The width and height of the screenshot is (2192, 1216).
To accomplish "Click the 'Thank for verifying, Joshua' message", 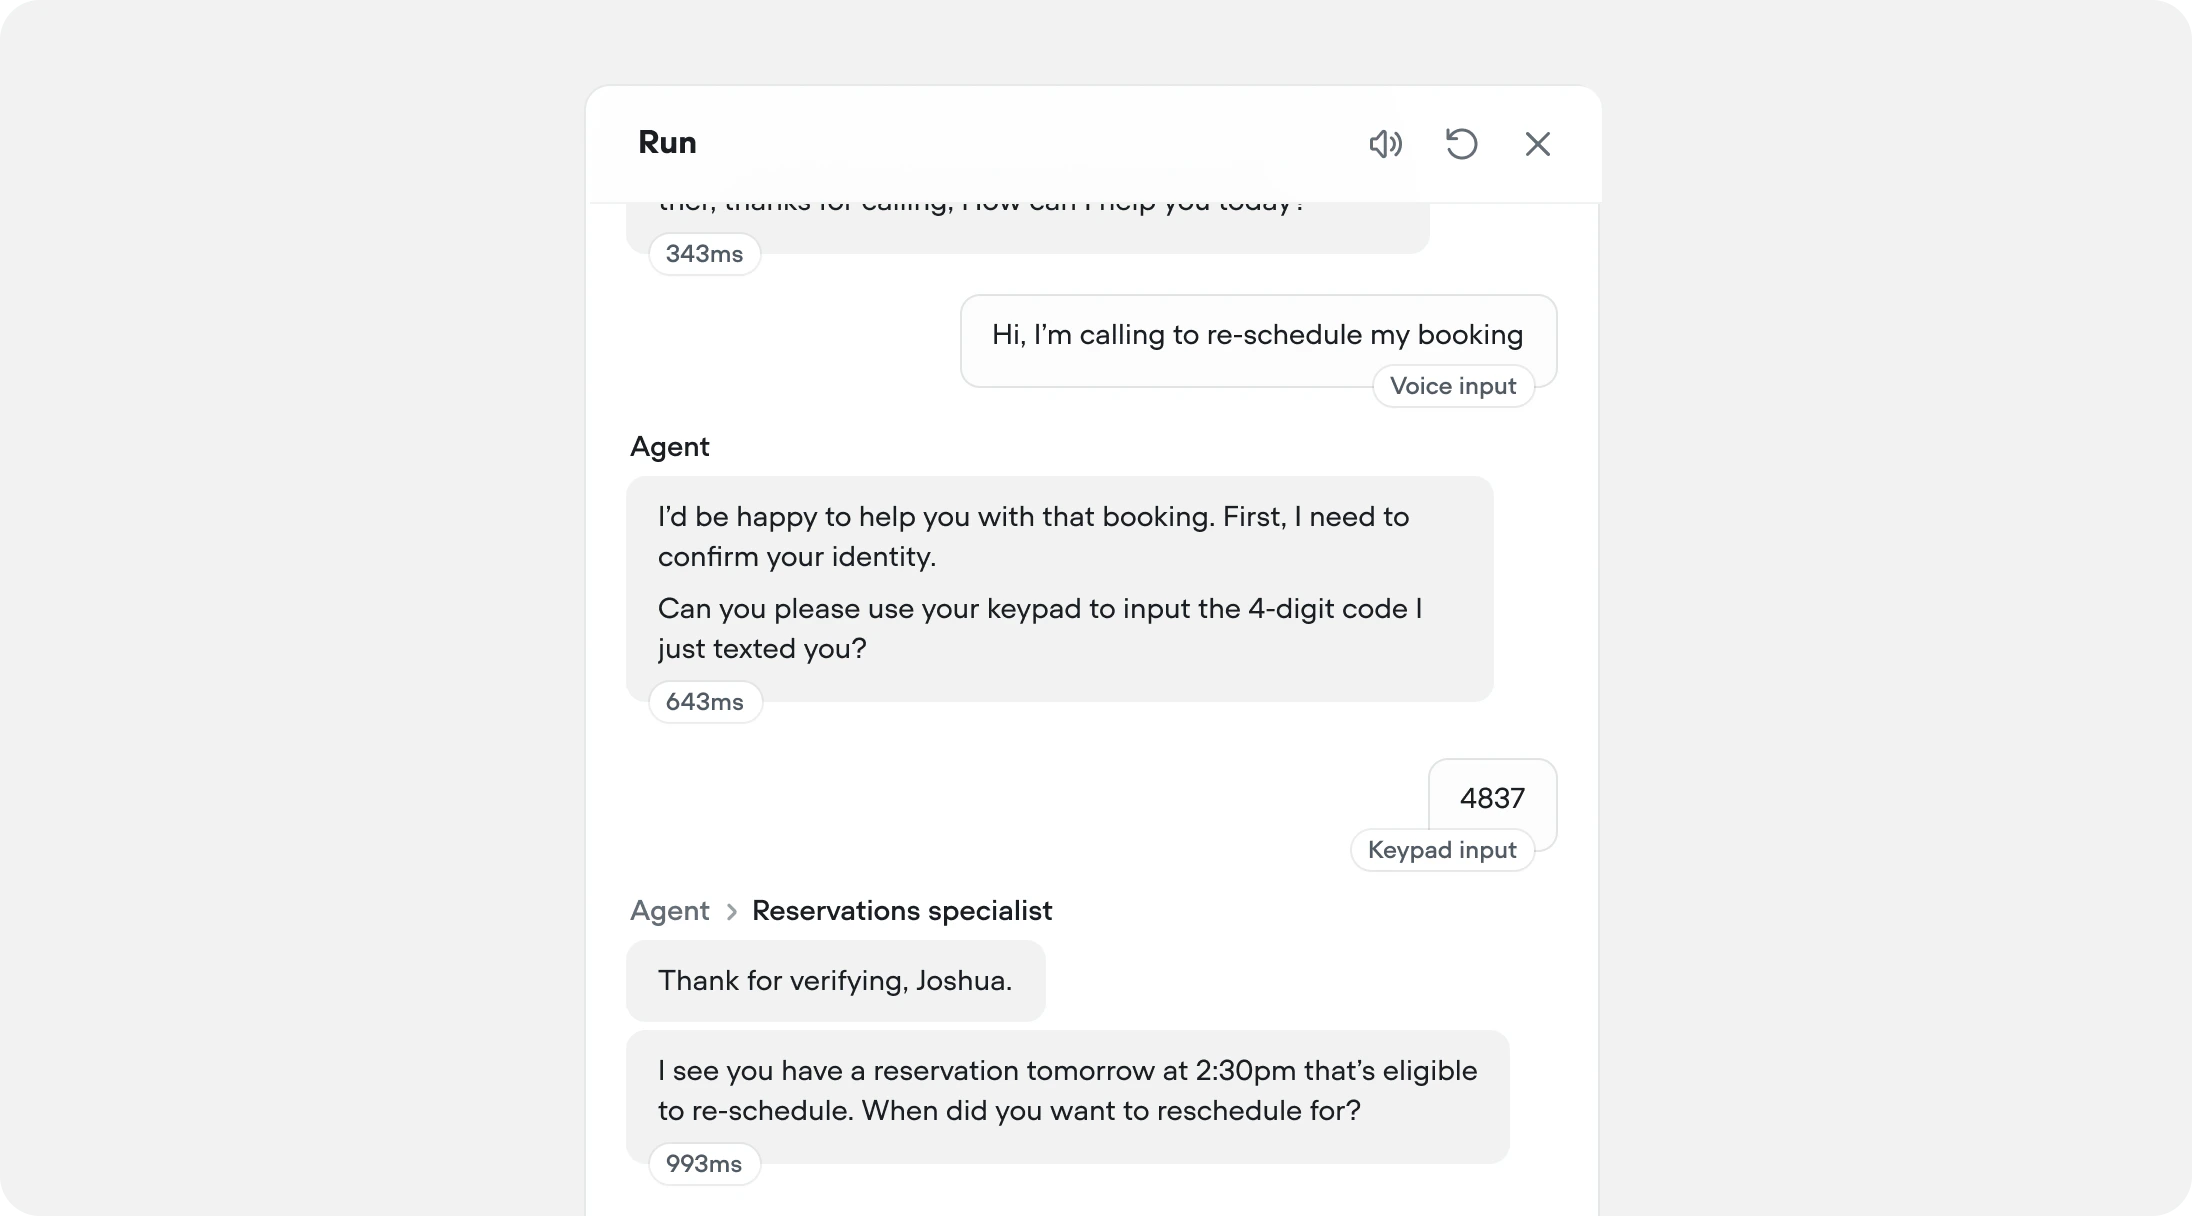I will tap(834, 981).
